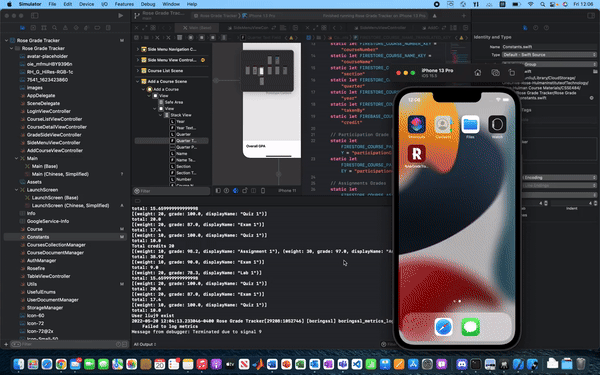Open GoogleService-Info file
The width and height of the screenshot is (600, 375).
(x=48, y=221)
